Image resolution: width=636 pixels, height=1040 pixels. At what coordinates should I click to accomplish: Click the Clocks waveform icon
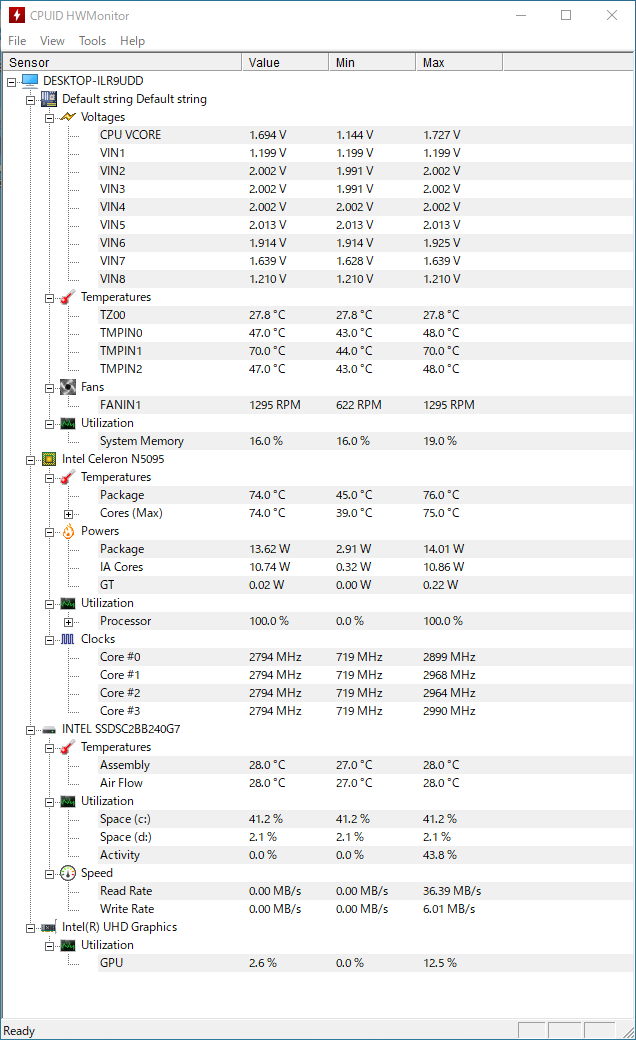[x=68, y=639]
